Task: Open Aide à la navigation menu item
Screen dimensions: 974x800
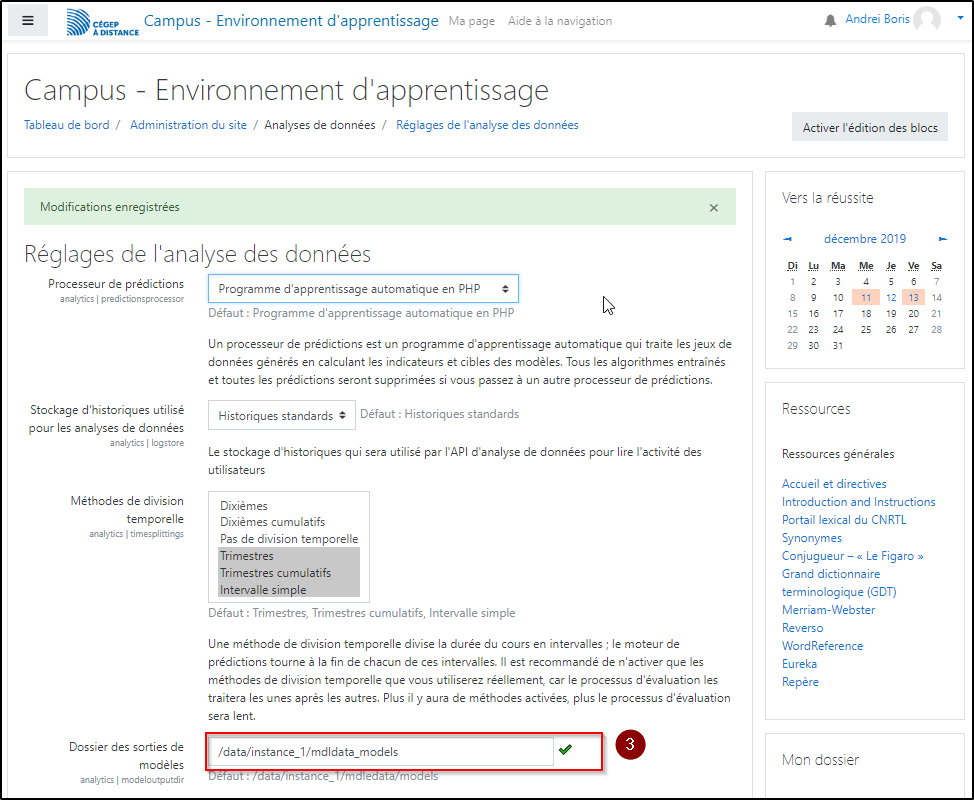Action: click(x=559, y=21)
